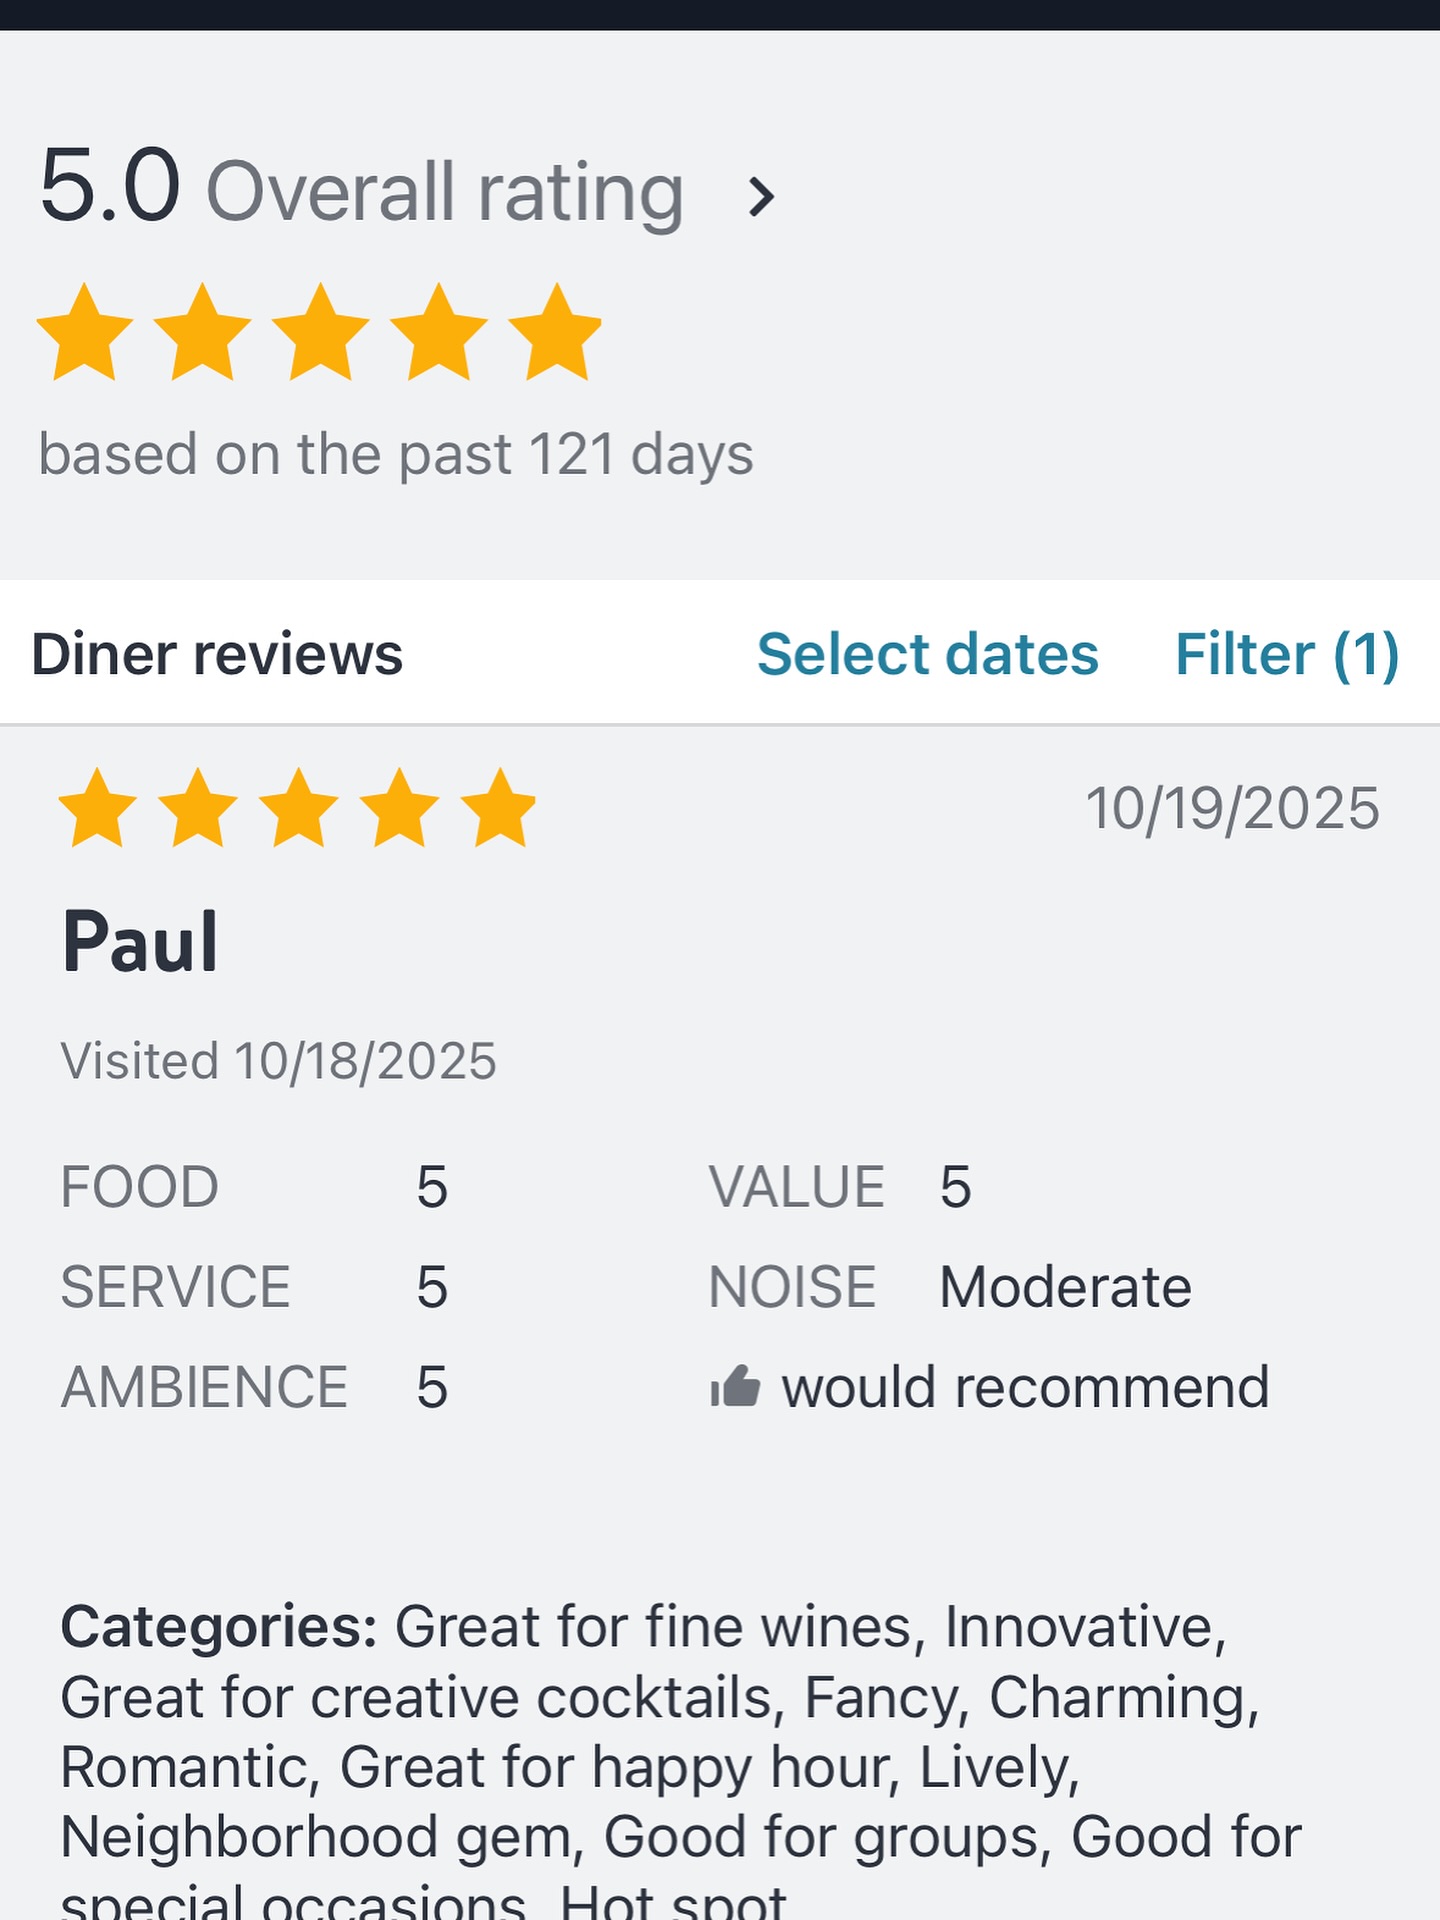Viewport: 1440px width, 1920px height.
Task: Open Select dates for reviews
Action: pos(928,654)
